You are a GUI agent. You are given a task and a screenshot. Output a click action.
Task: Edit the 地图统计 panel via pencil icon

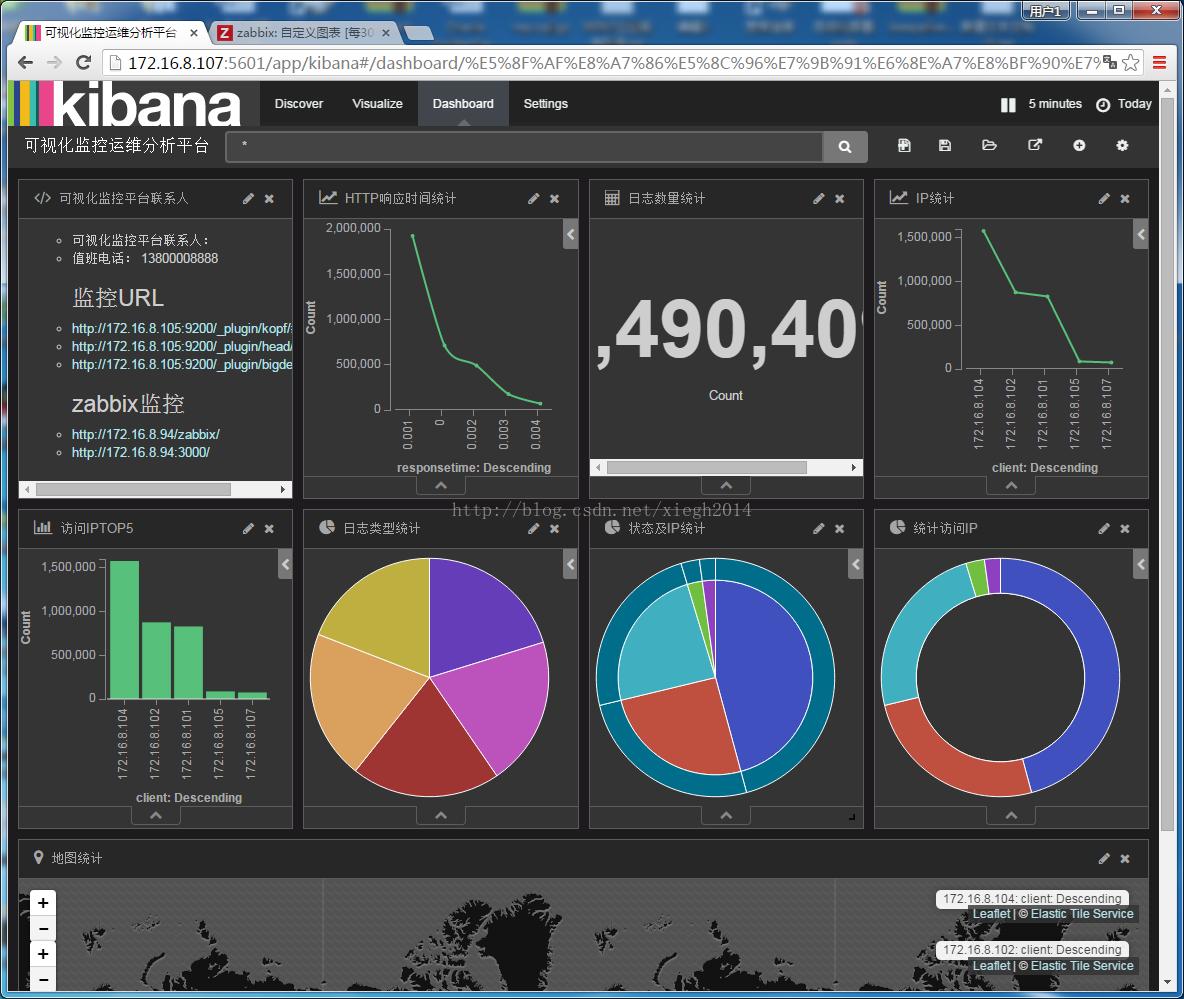point(1103,859)
